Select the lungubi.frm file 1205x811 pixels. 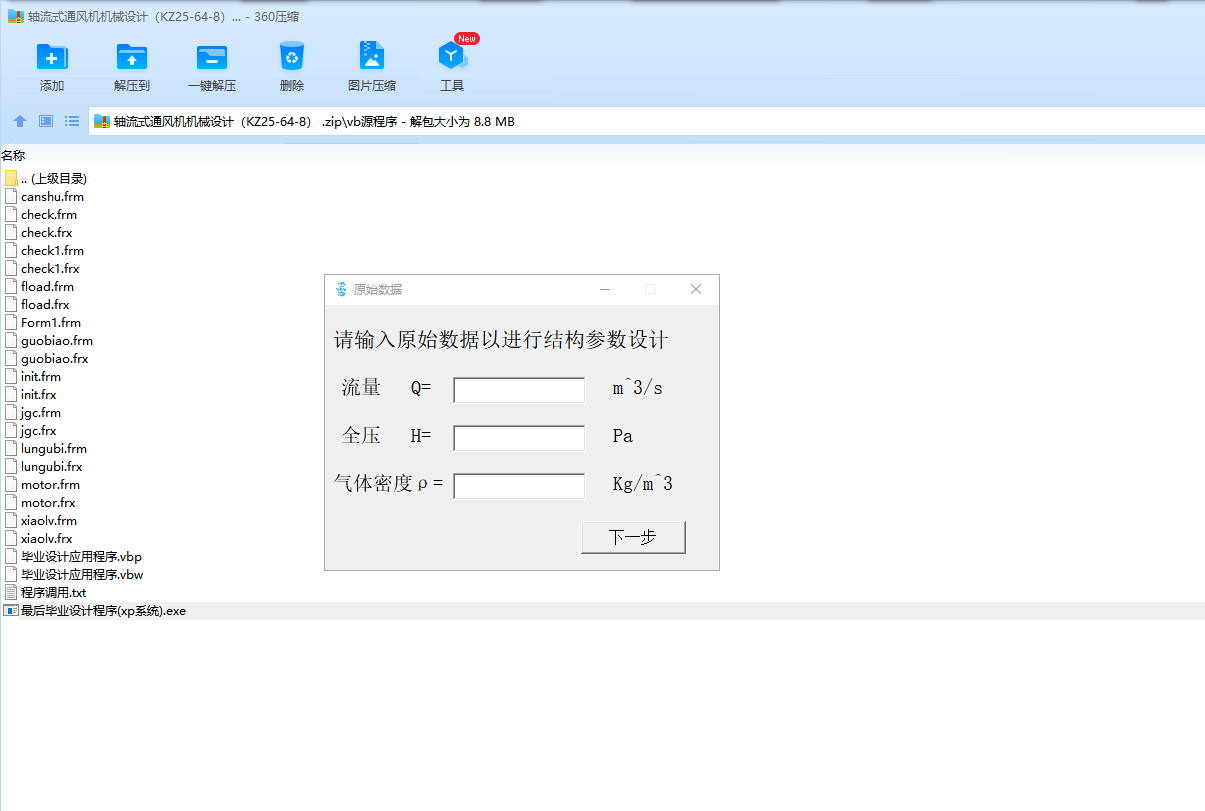pos(54,449)
